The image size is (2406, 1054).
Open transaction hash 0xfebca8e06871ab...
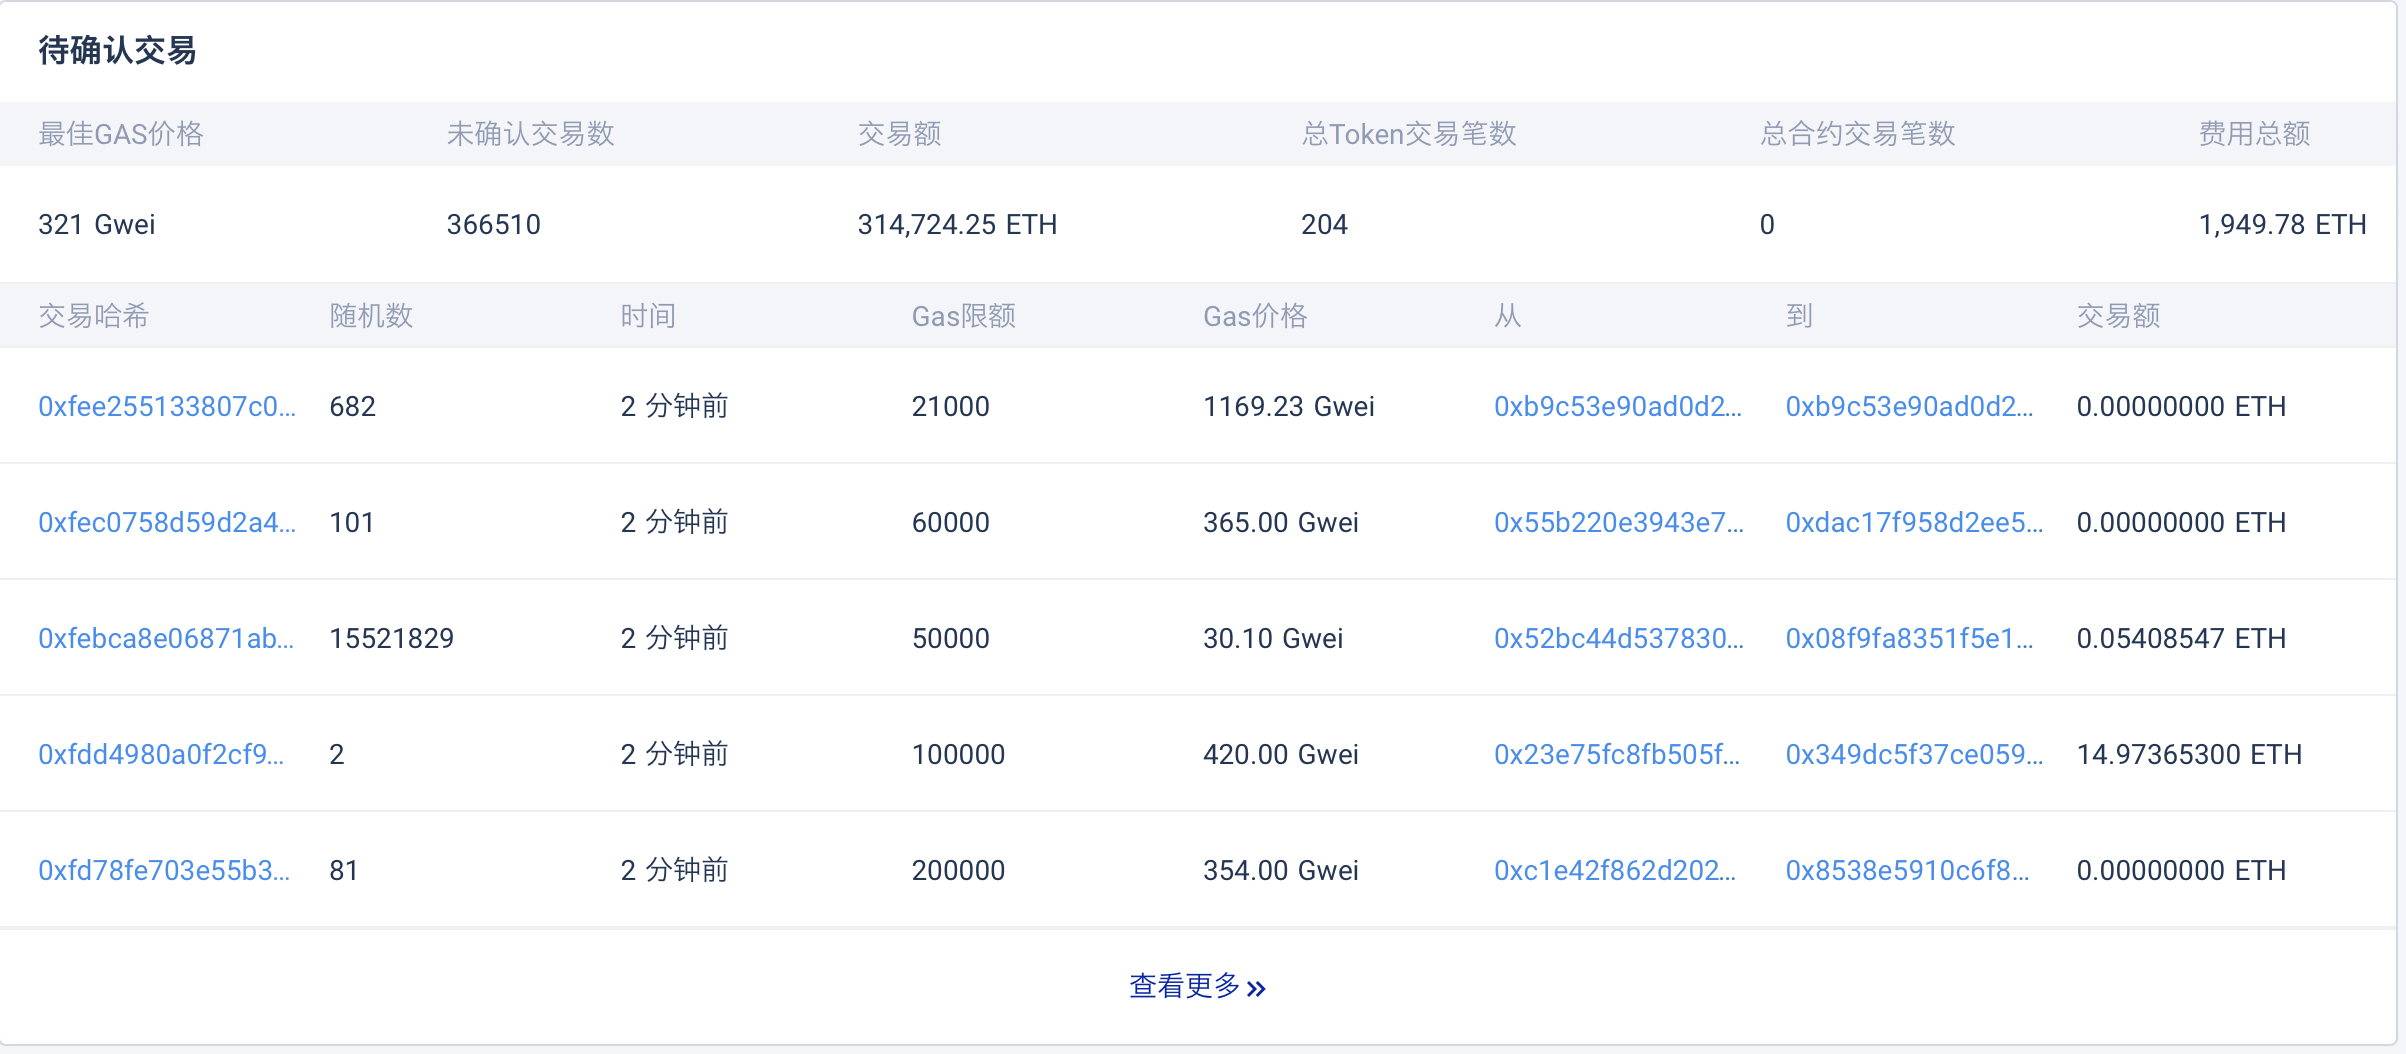[166, 638]
